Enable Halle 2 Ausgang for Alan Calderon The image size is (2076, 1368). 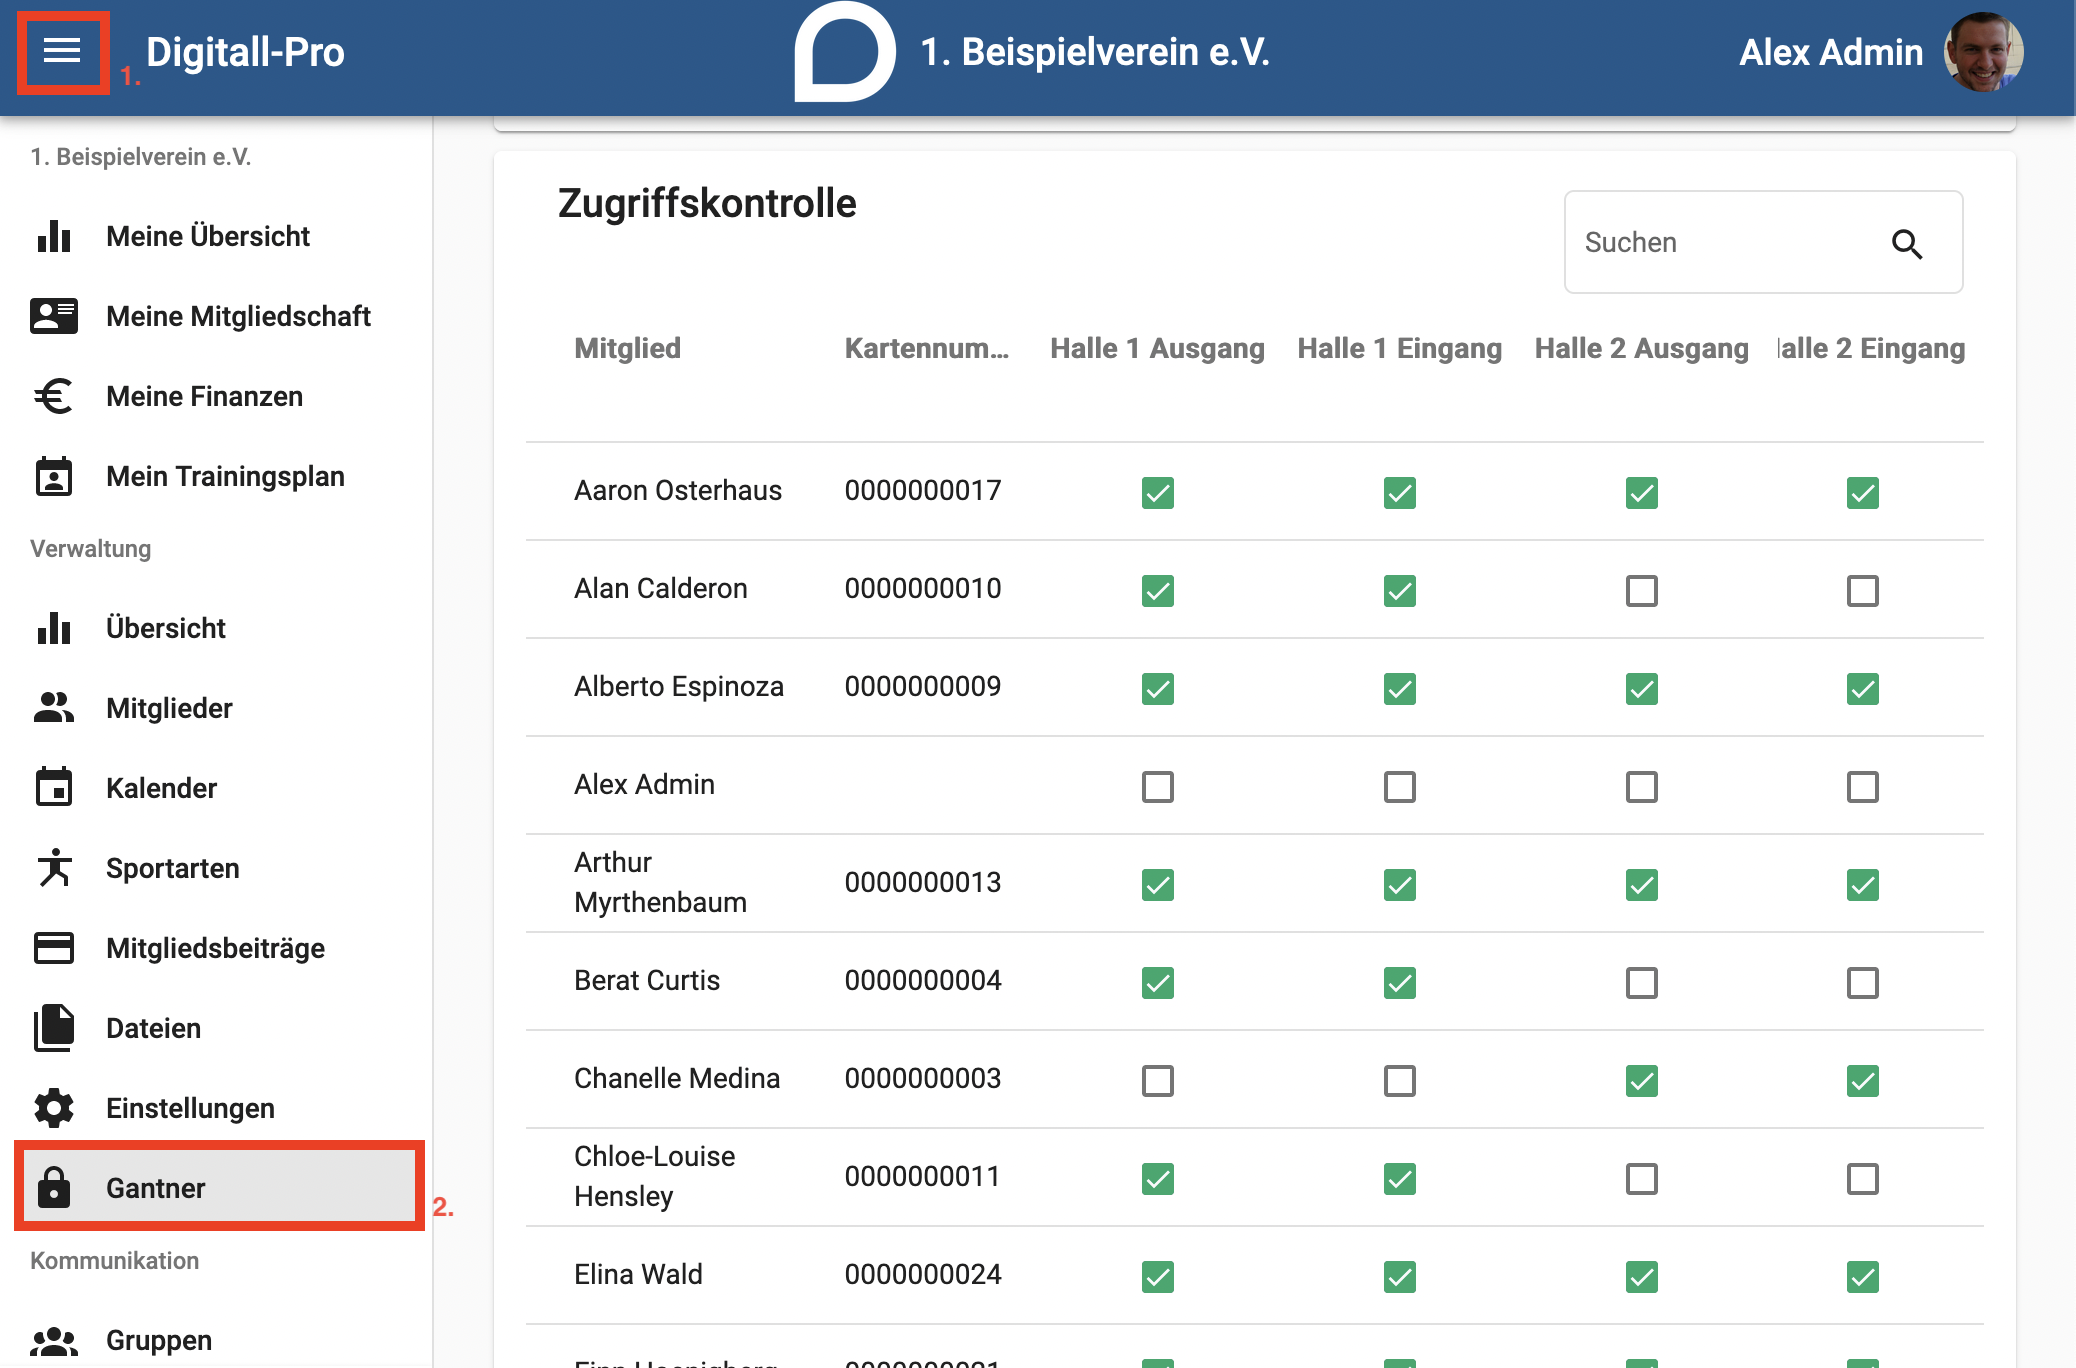pyautogui.click(x=1642, y=590)
